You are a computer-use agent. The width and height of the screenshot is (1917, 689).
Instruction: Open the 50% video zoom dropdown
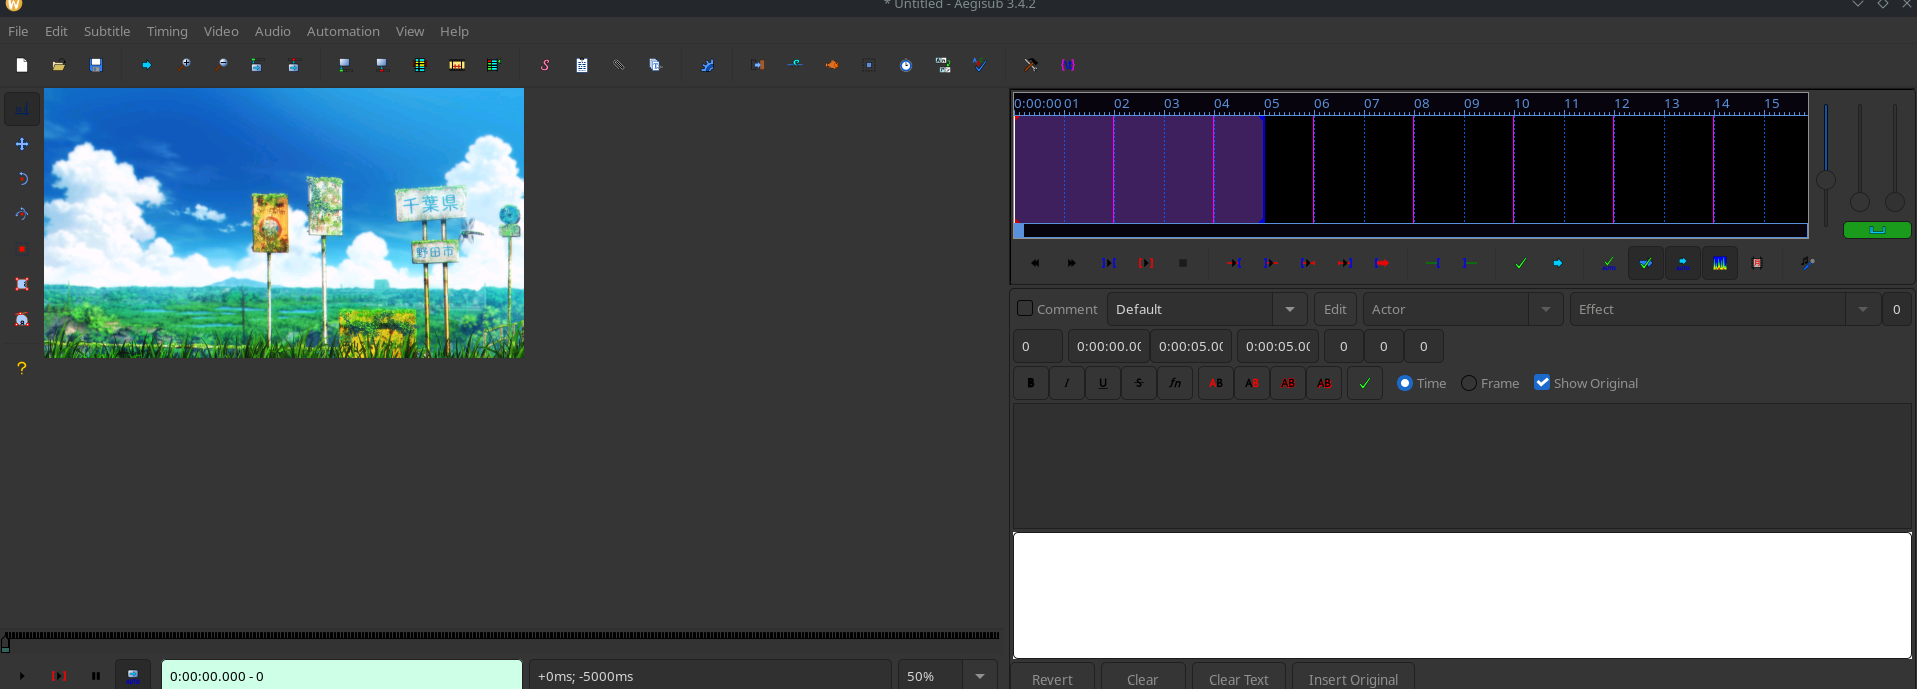coord(979,676)
